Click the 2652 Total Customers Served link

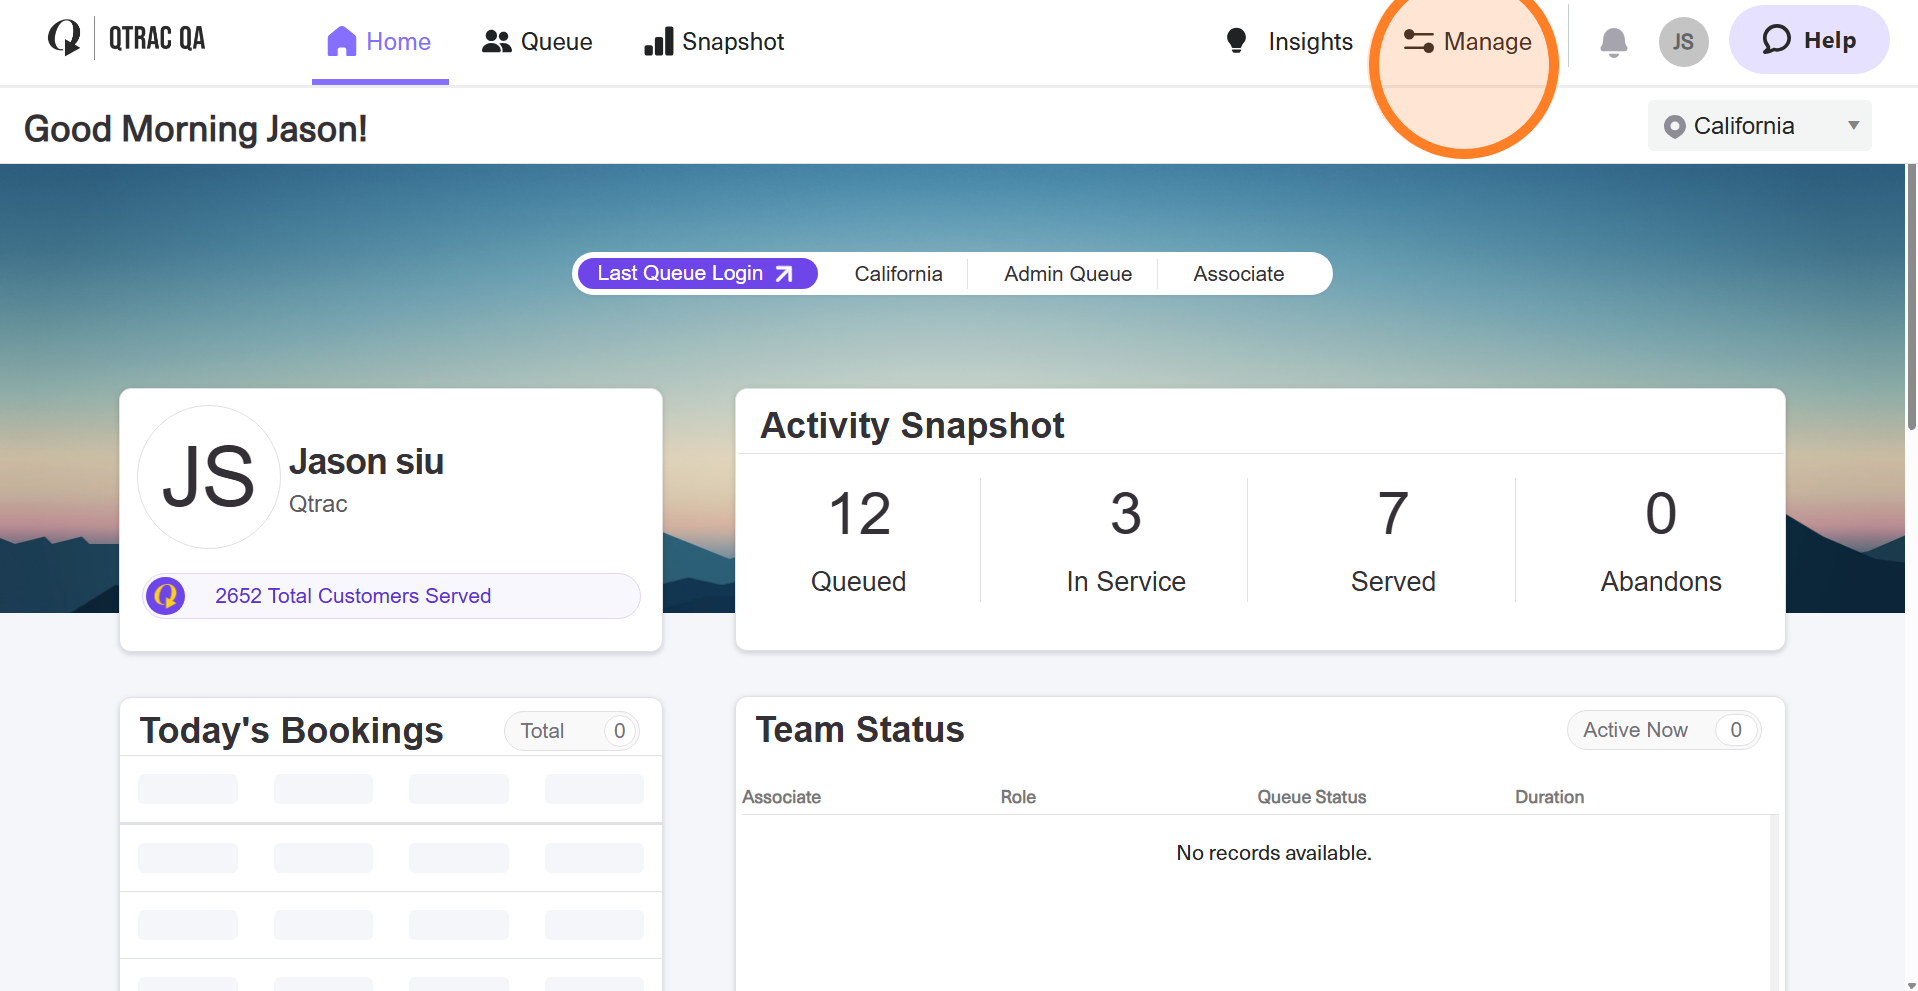point(353,595)
